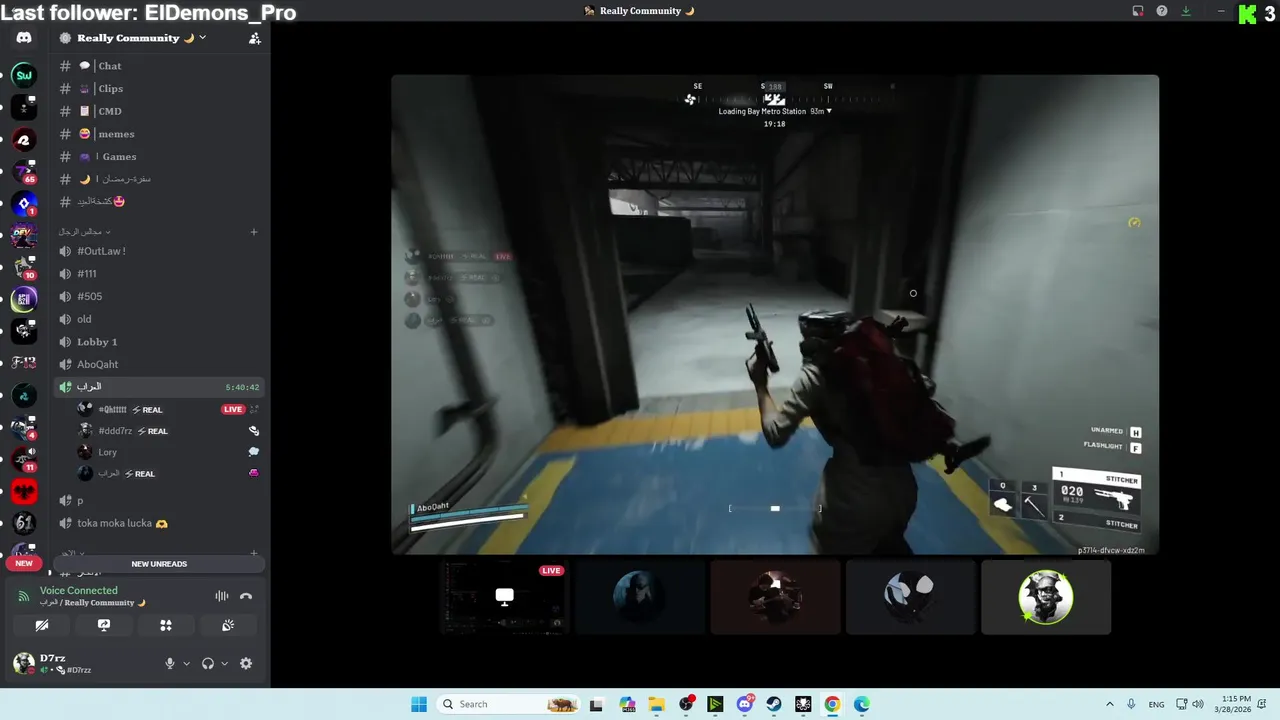Open User Settings gear
Image resolution: width=1280 pixels, height=720 pixels.
coord(246,664)
